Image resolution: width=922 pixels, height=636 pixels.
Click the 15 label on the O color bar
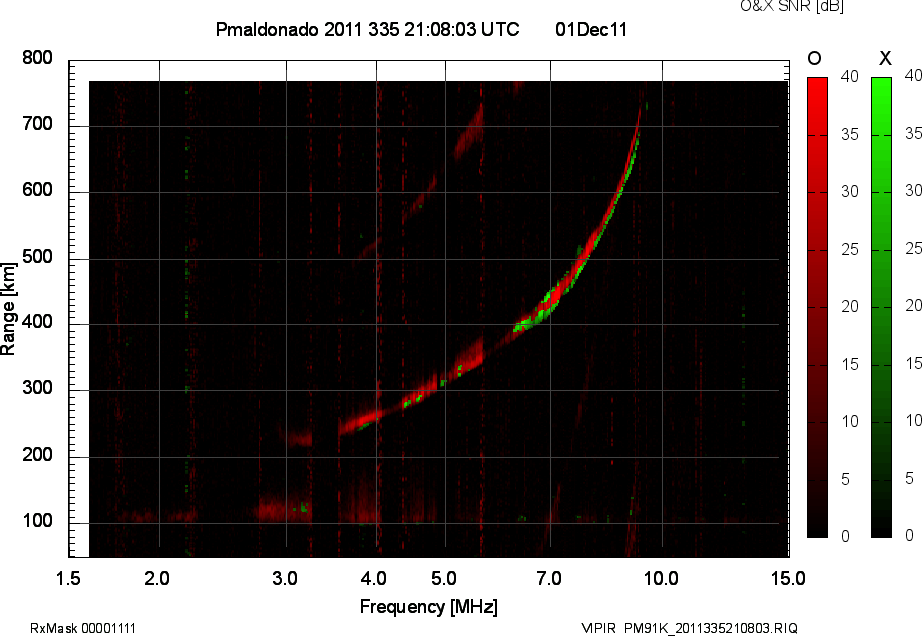click(850, 364)
